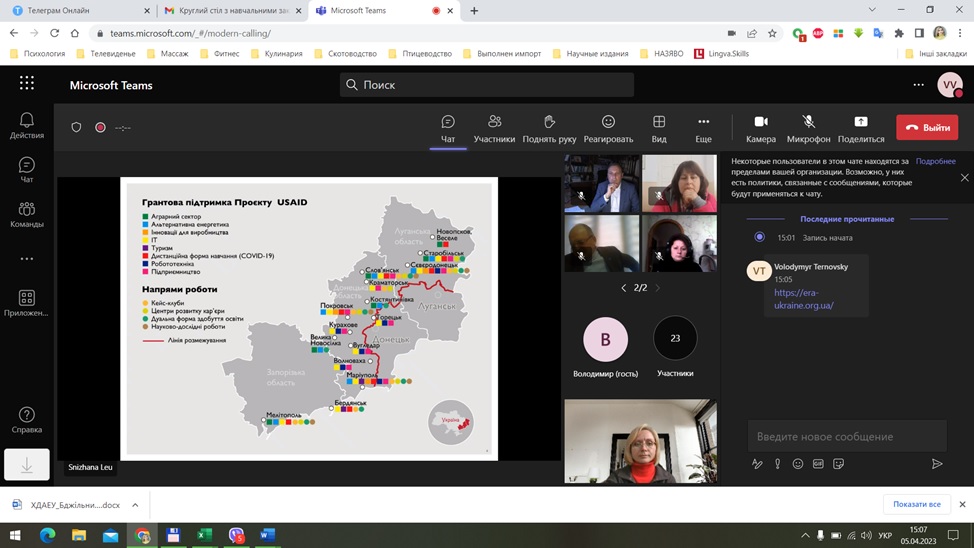Image resolution: width=974 pixels, height=548 pixels.
Task: Click the download desktop app button
Action: [27, 465]
